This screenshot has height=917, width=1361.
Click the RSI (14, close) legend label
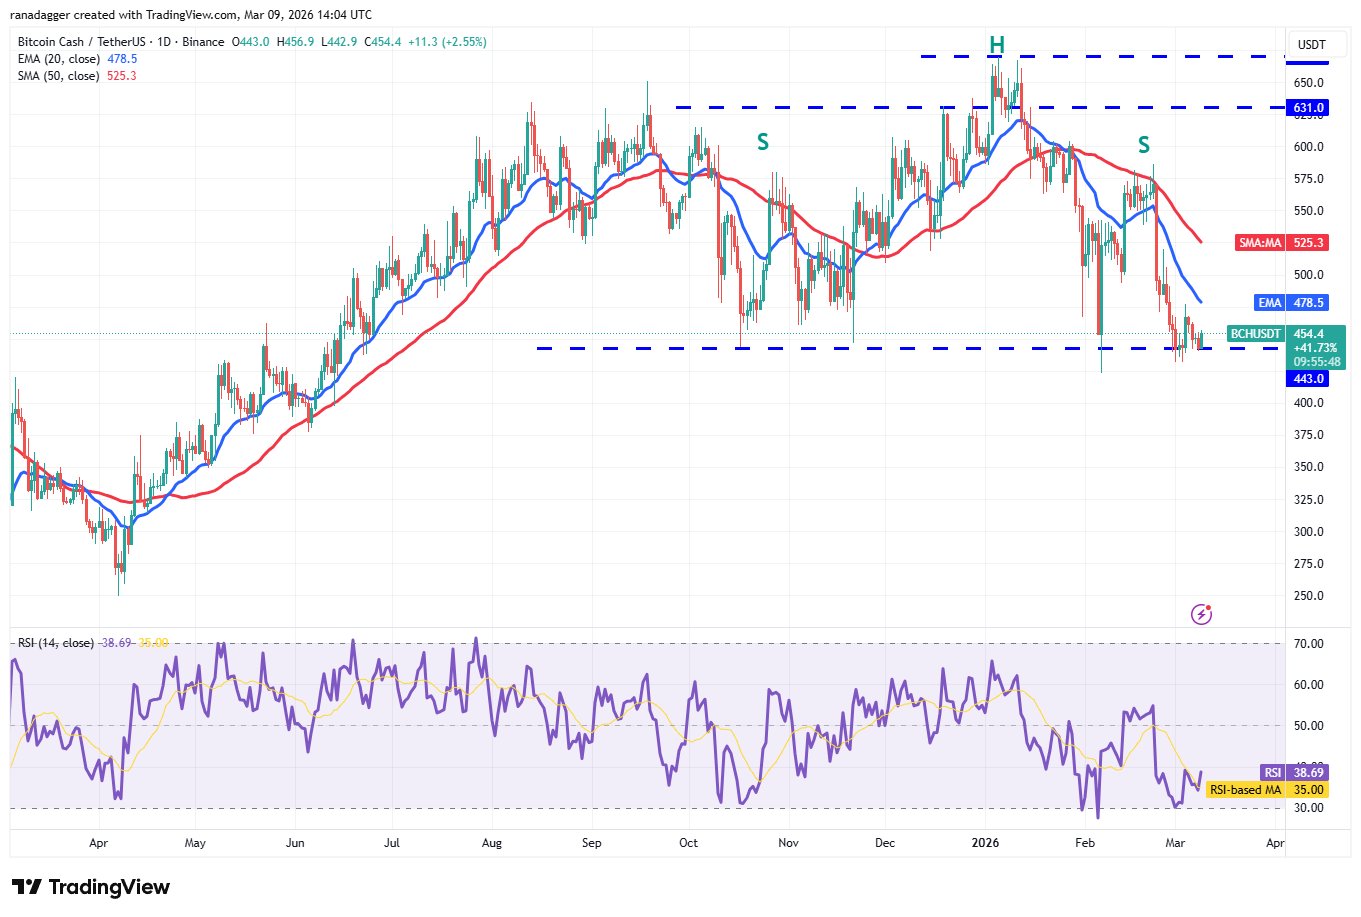click(55, 643)
